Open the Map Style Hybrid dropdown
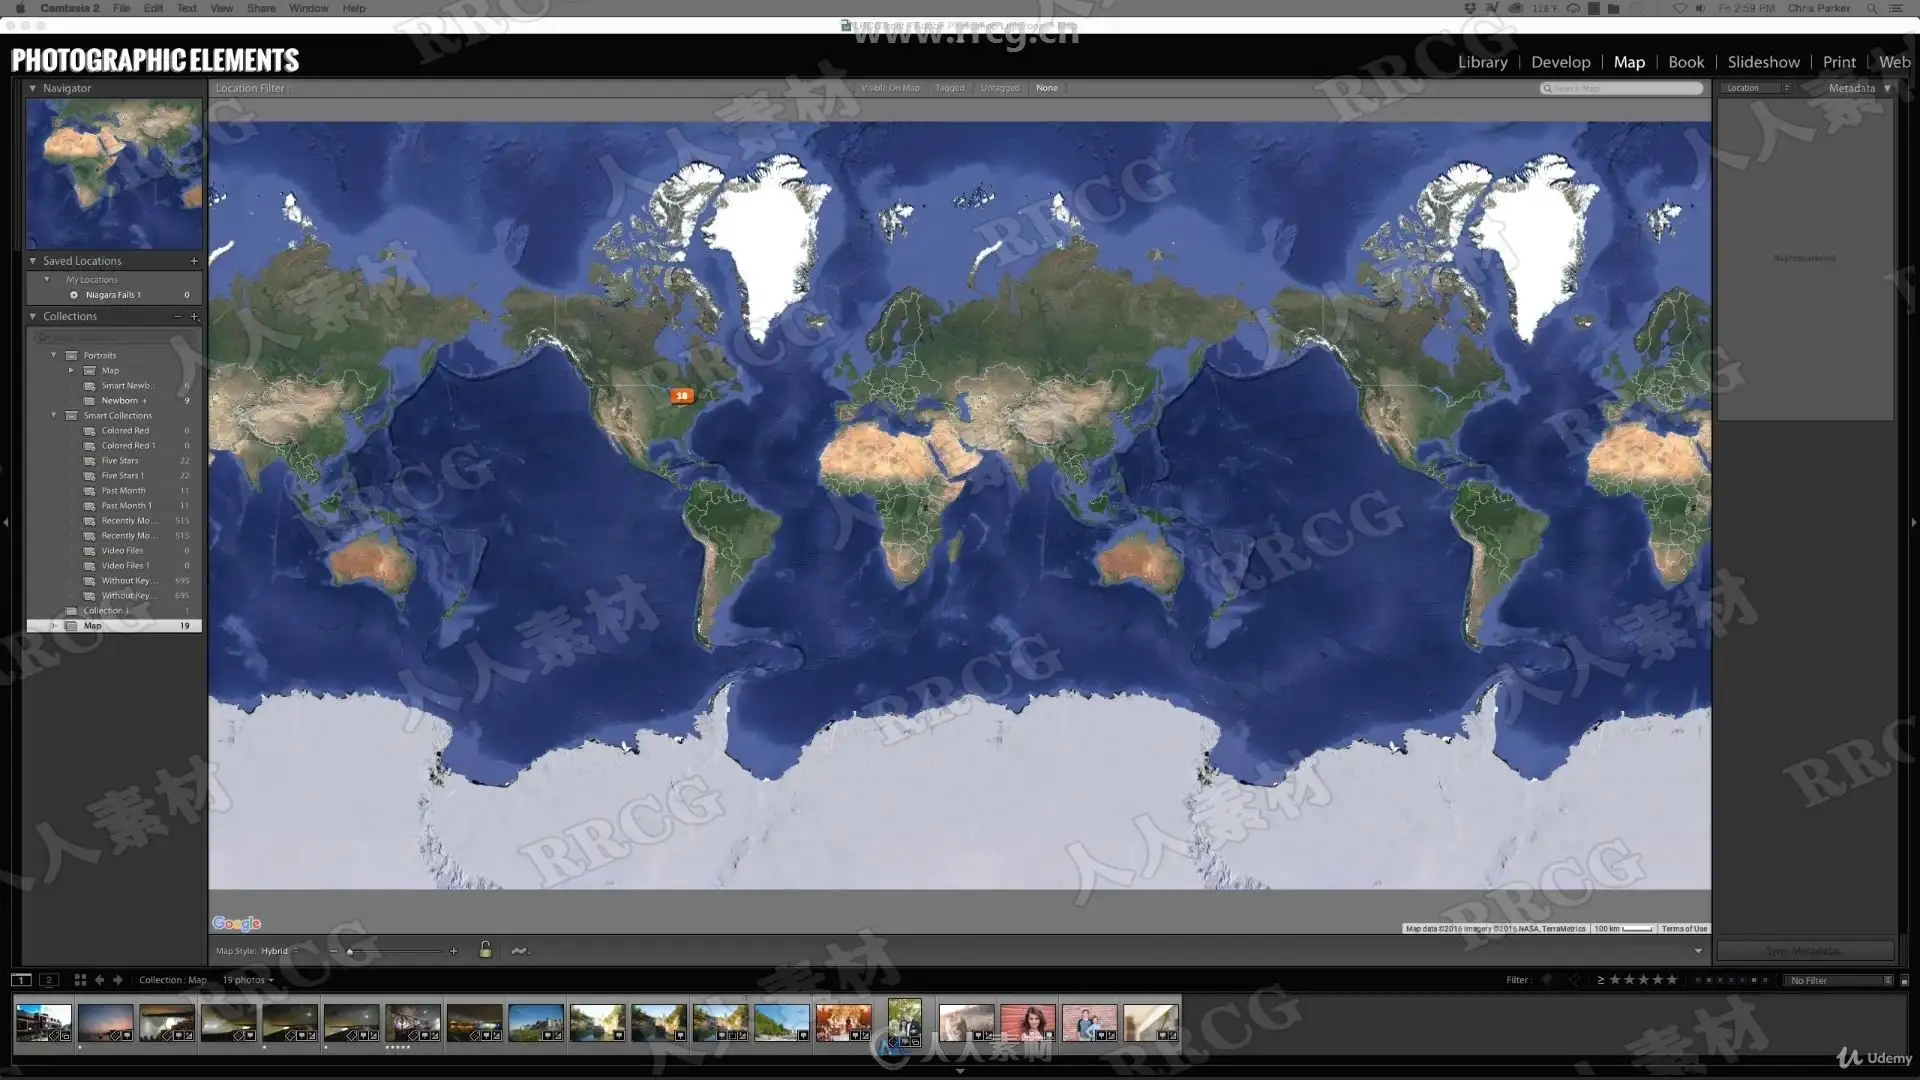1920x1080 pixels. [278, 951]
